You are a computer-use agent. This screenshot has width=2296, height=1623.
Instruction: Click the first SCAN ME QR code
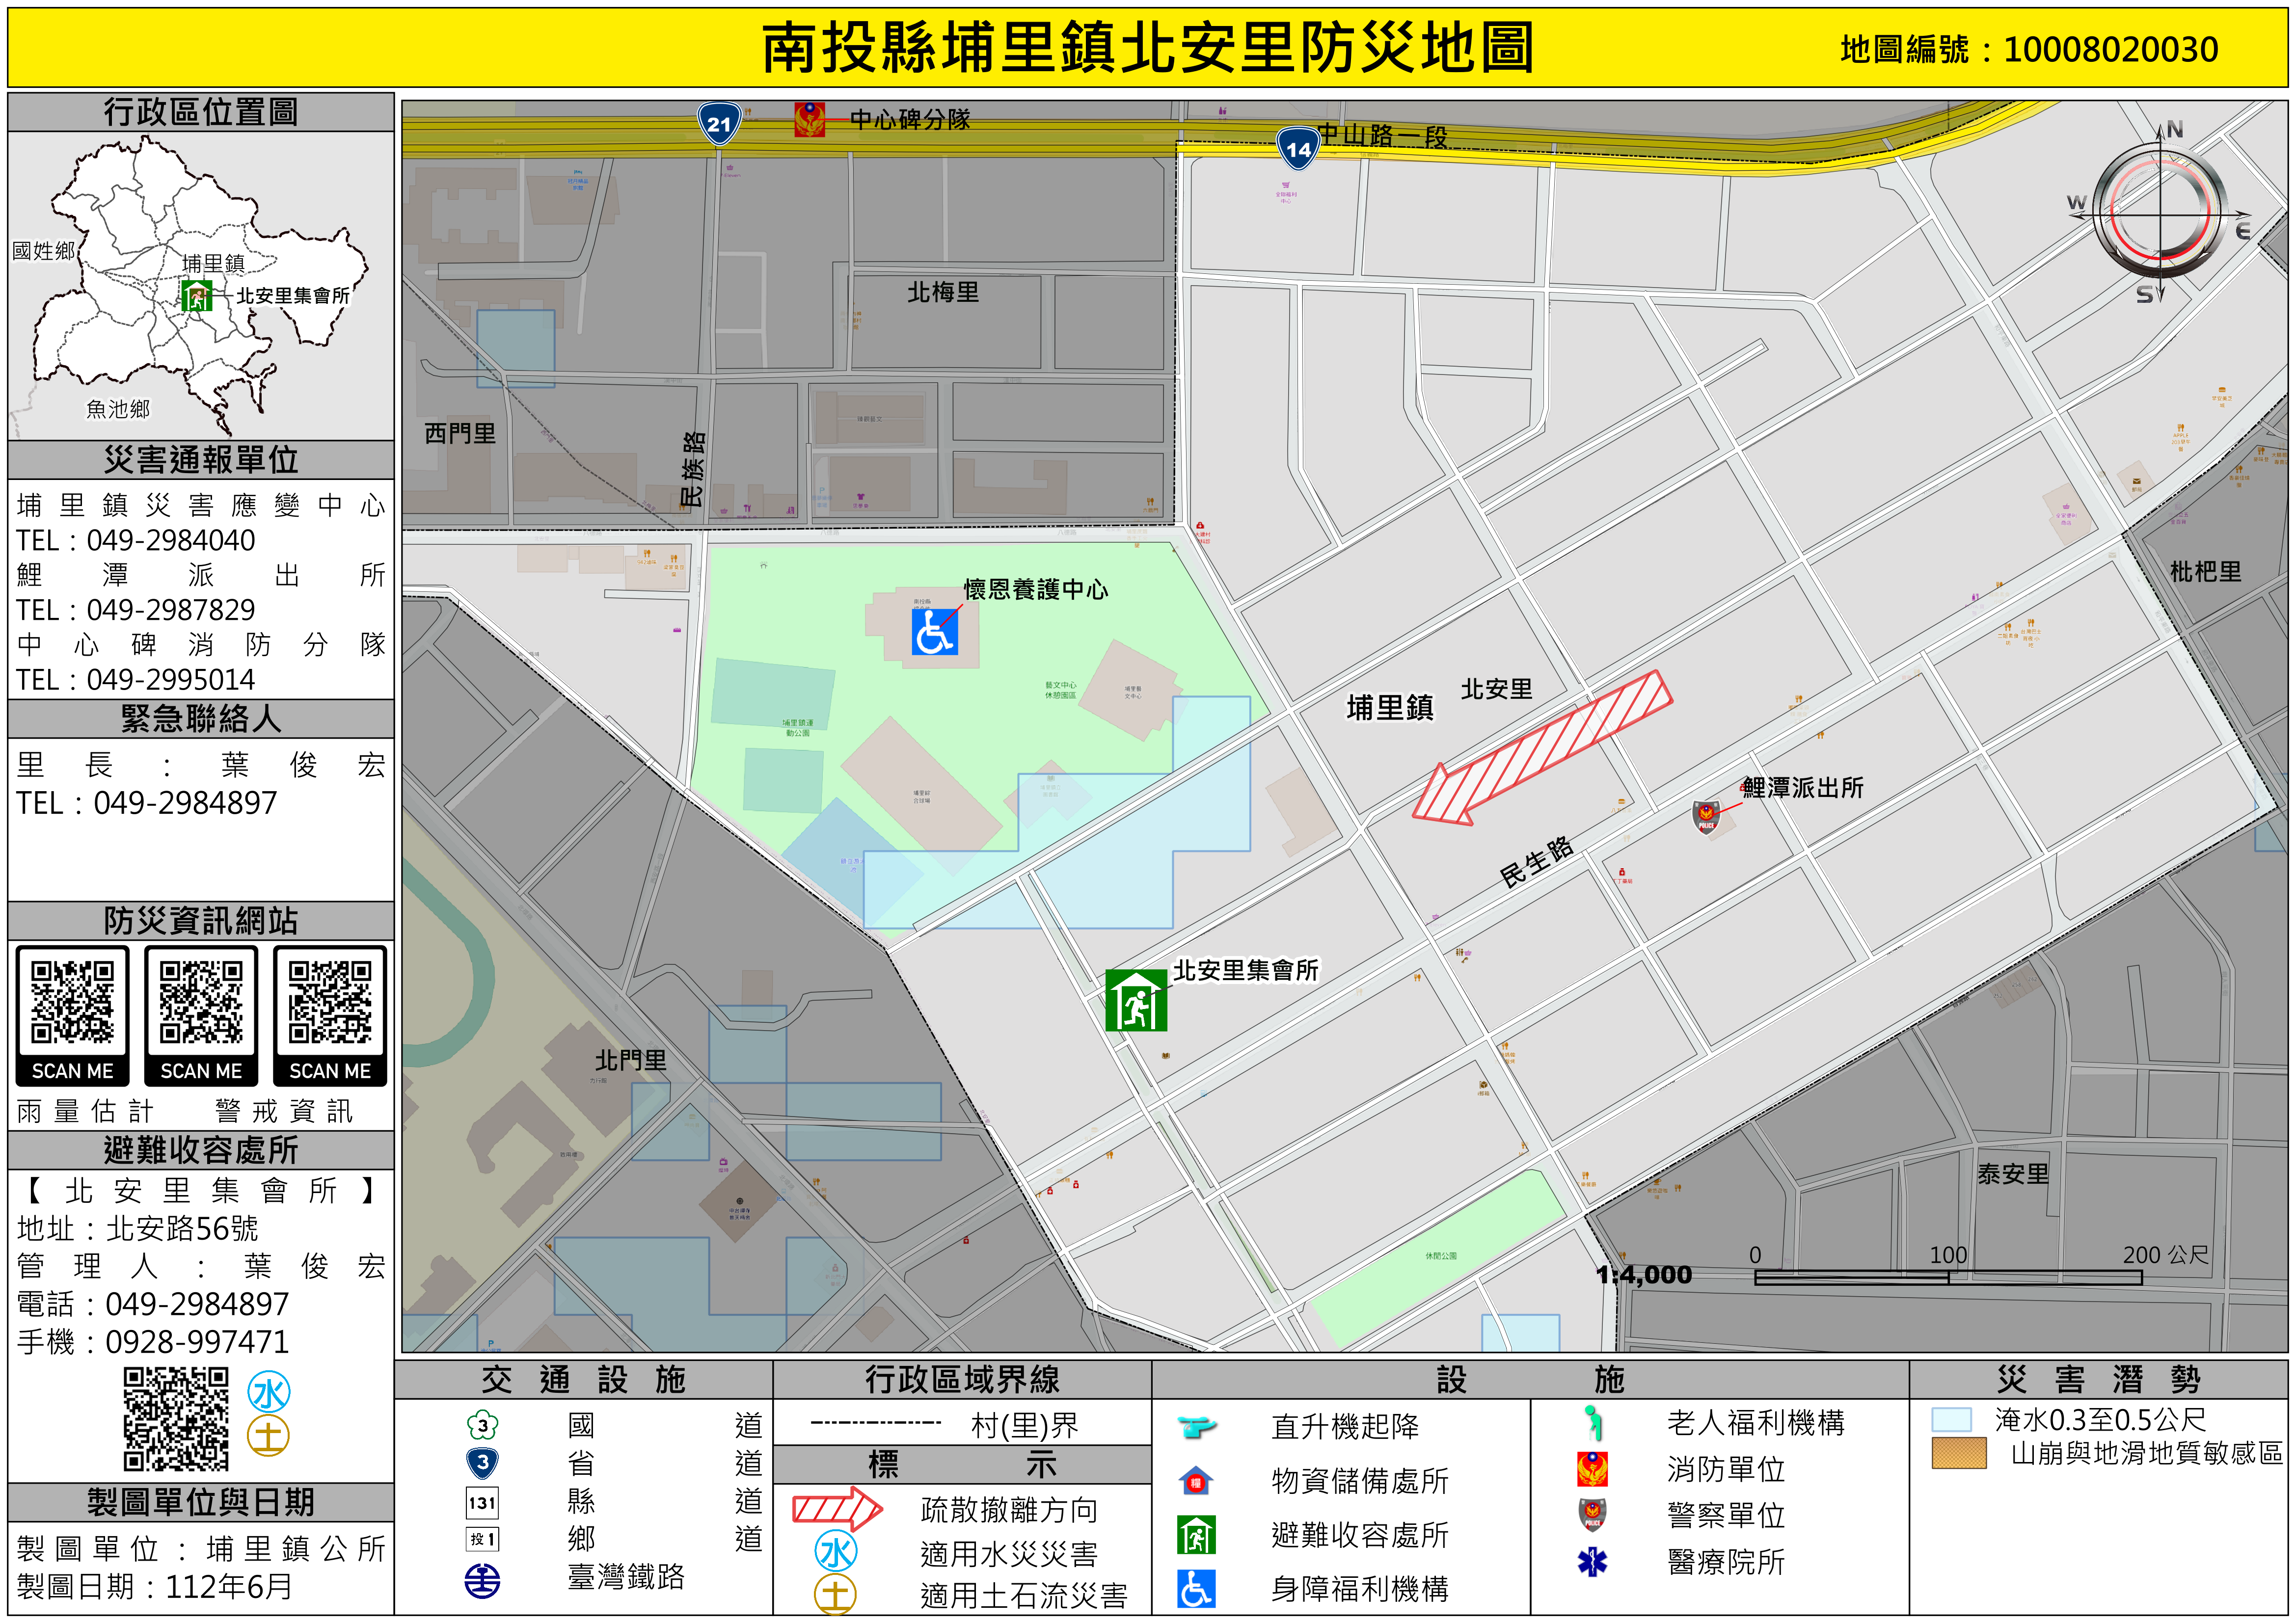click(x=72, y=1003)
